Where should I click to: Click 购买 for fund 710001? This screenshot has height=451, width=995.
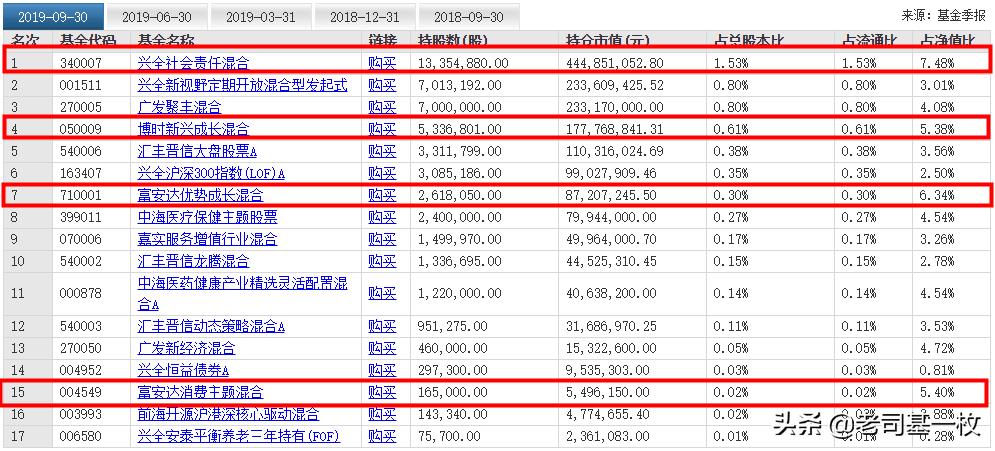pos(383,195)
